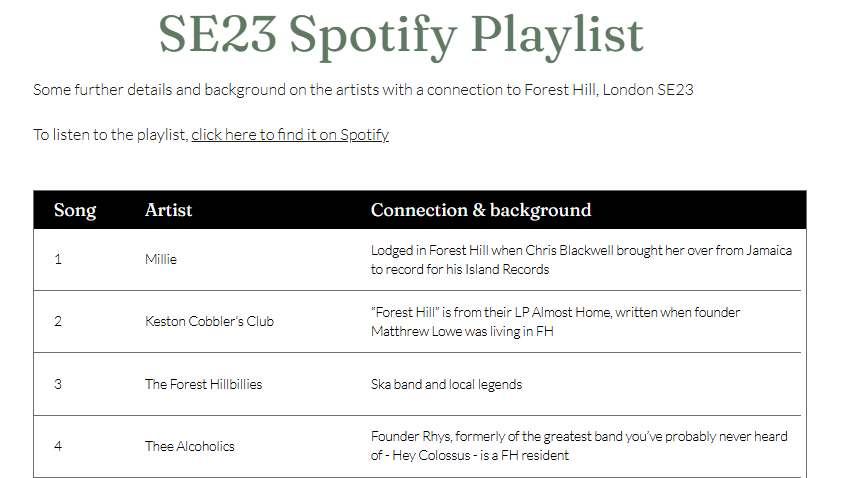Click the Hey Colossus founder description text
841x478 pixels.
(x=579, y=446)
